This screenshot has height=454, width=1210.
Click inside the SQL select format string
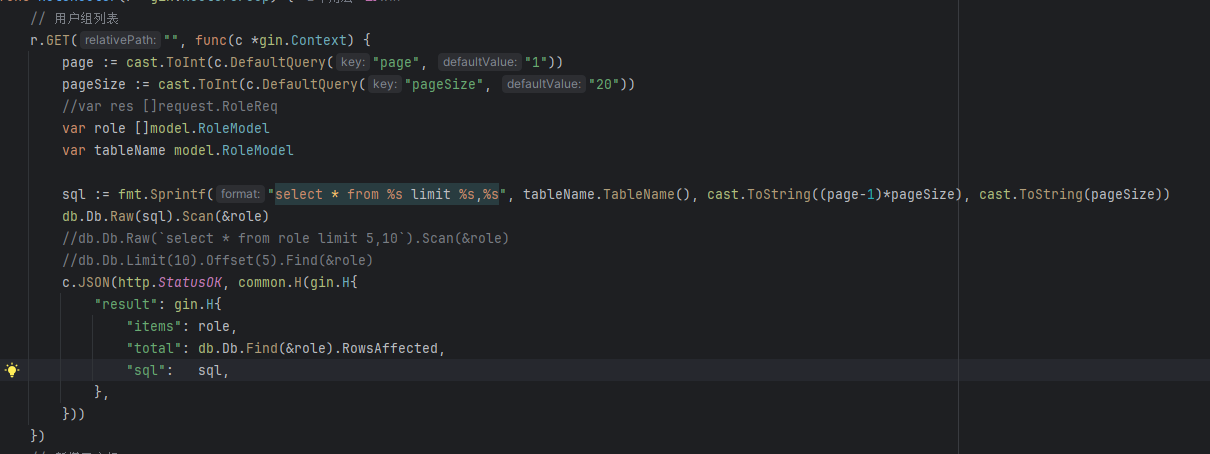click(x=390, y=194)
